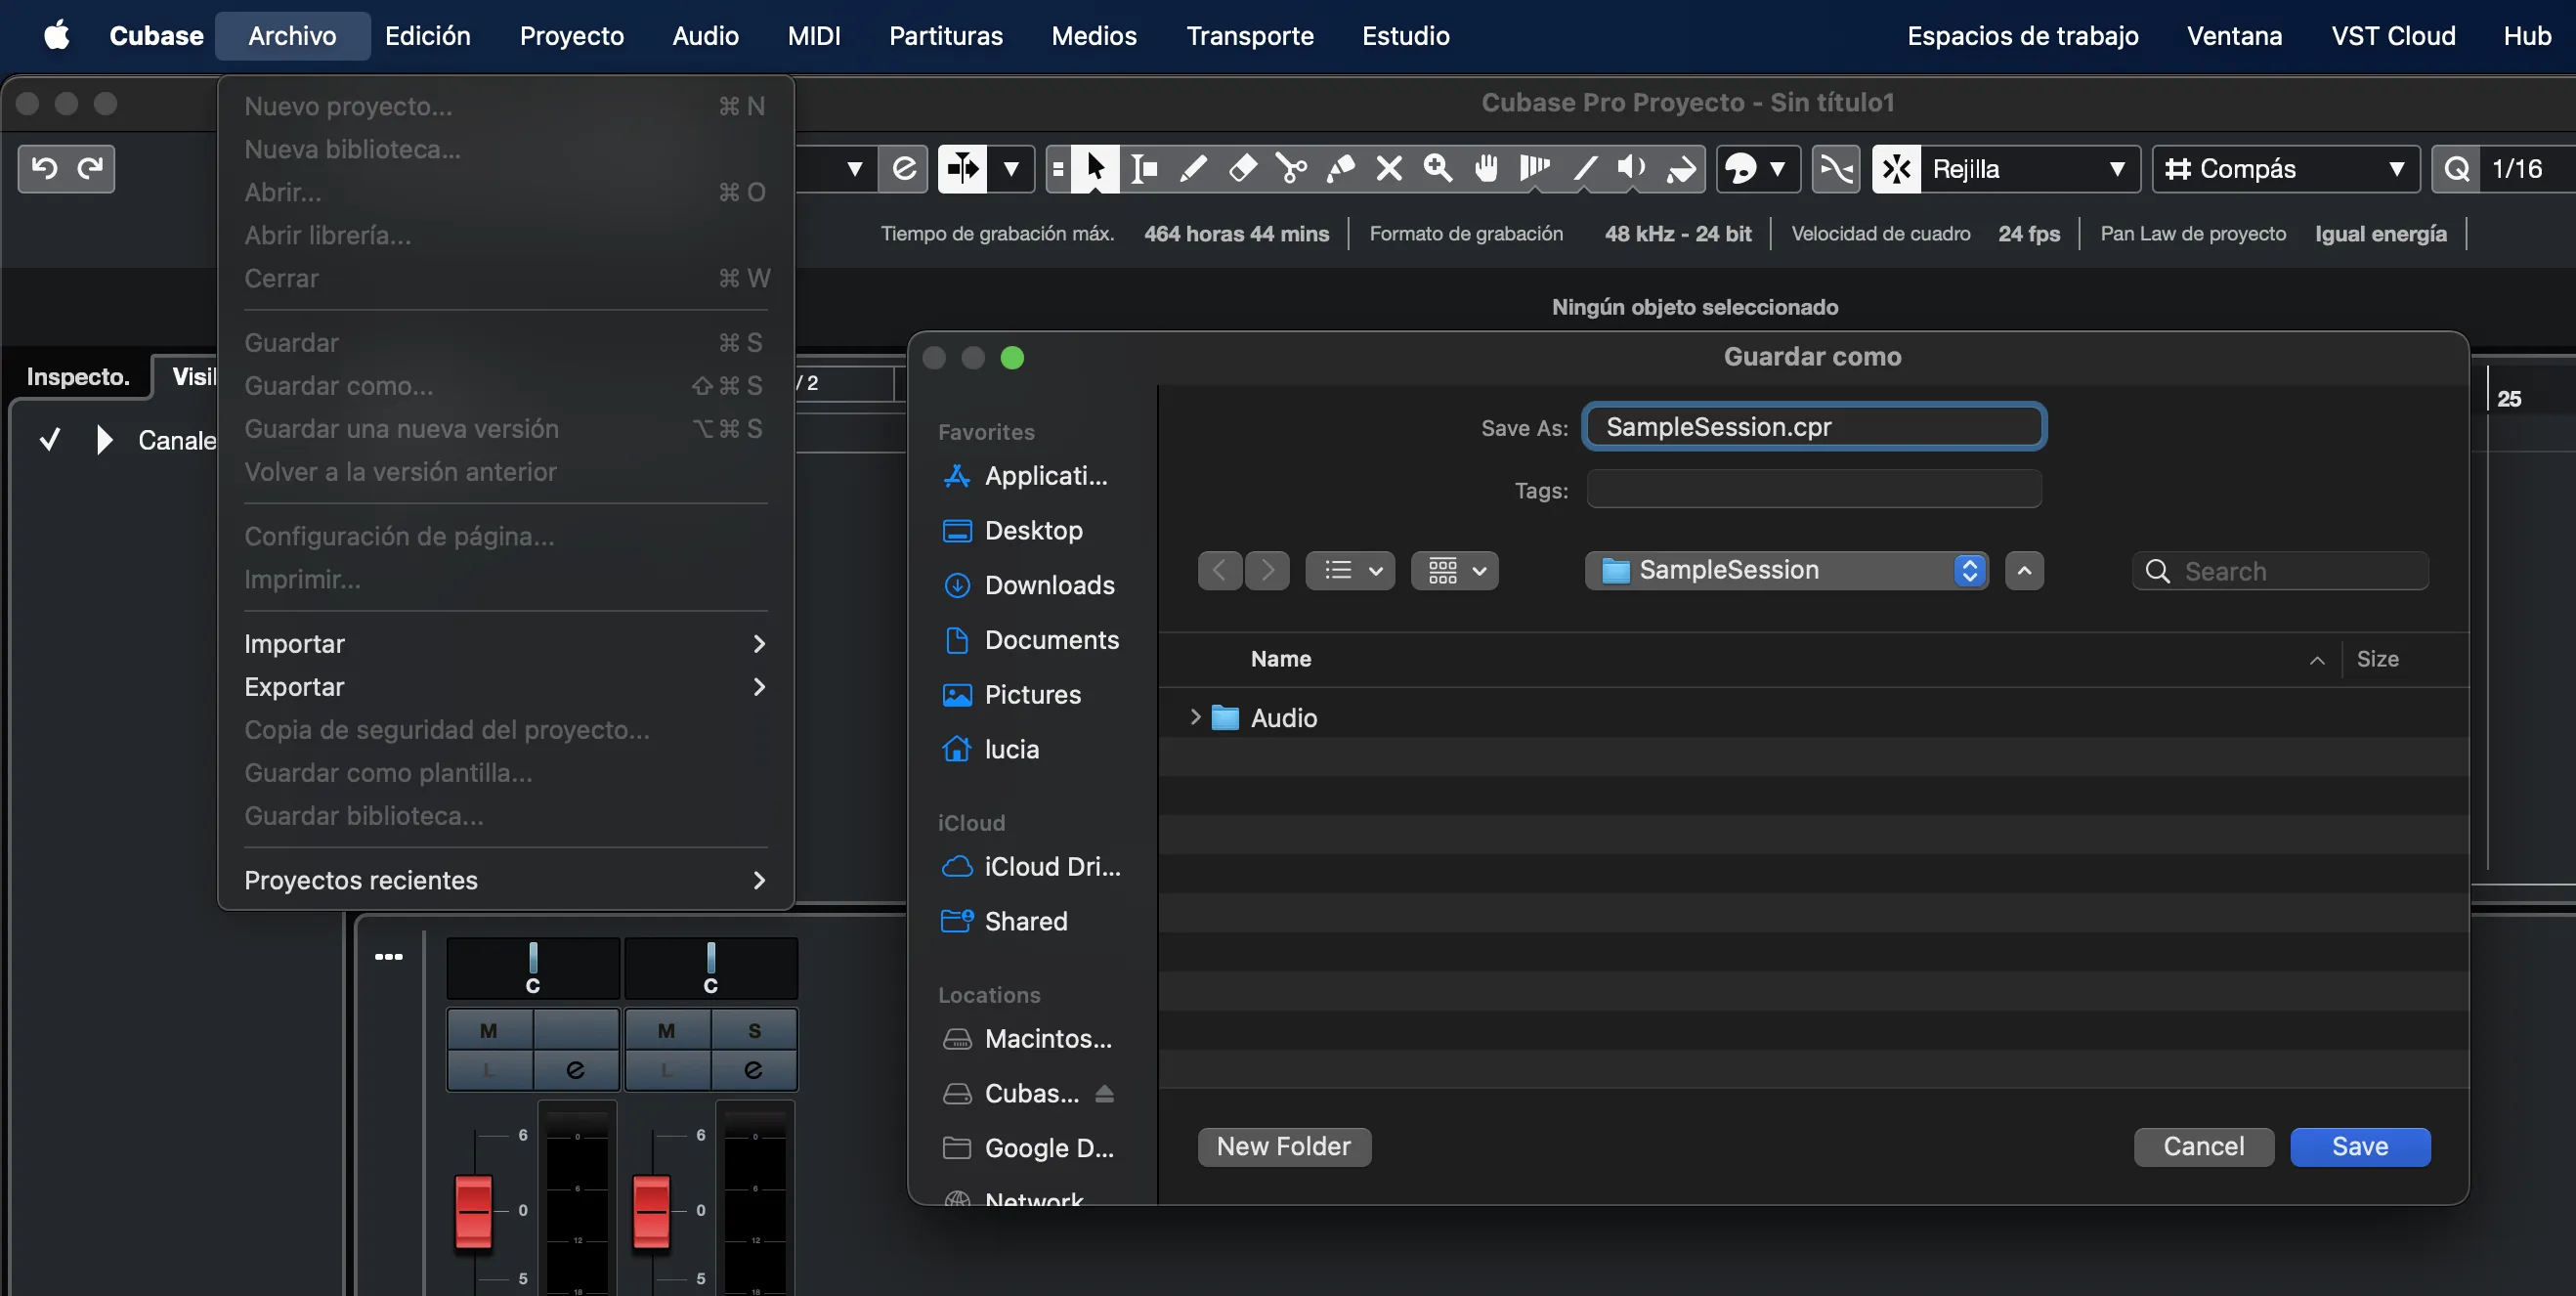Select the Mute X tool
This screenshot has width=2576, height=1296.
1389,168
